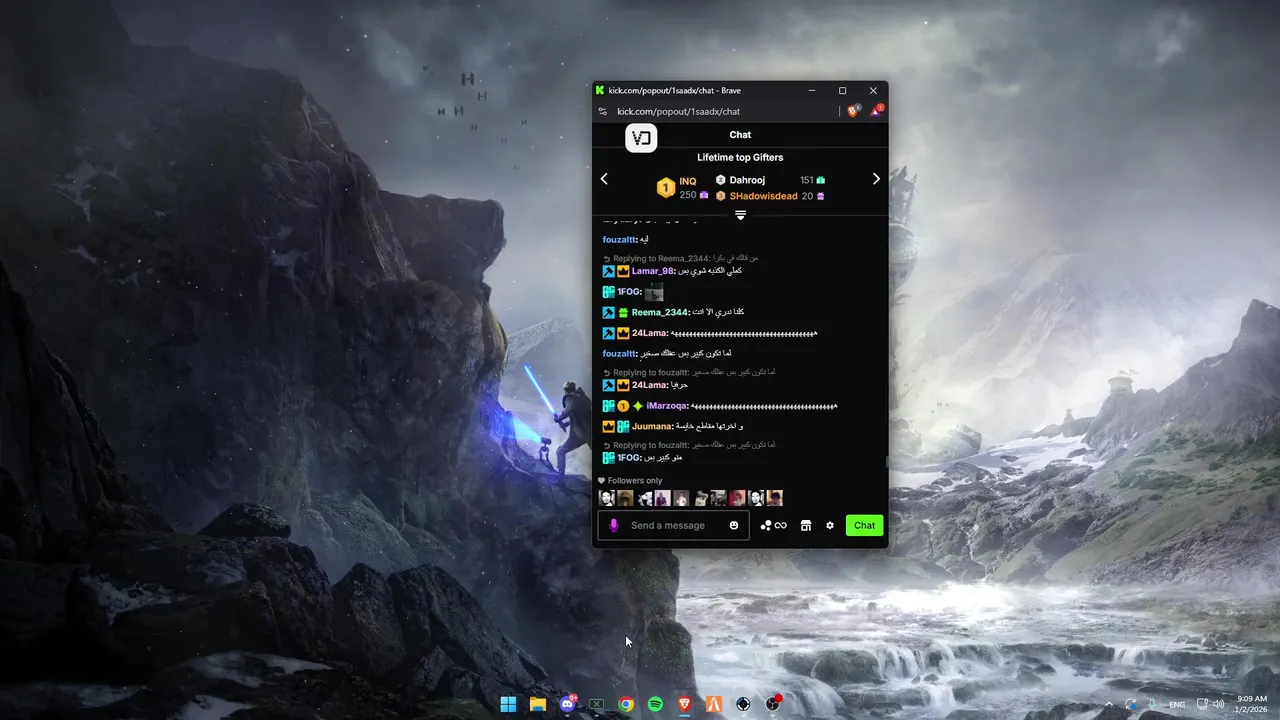Open Discord from the taskbar

point(568,704)
